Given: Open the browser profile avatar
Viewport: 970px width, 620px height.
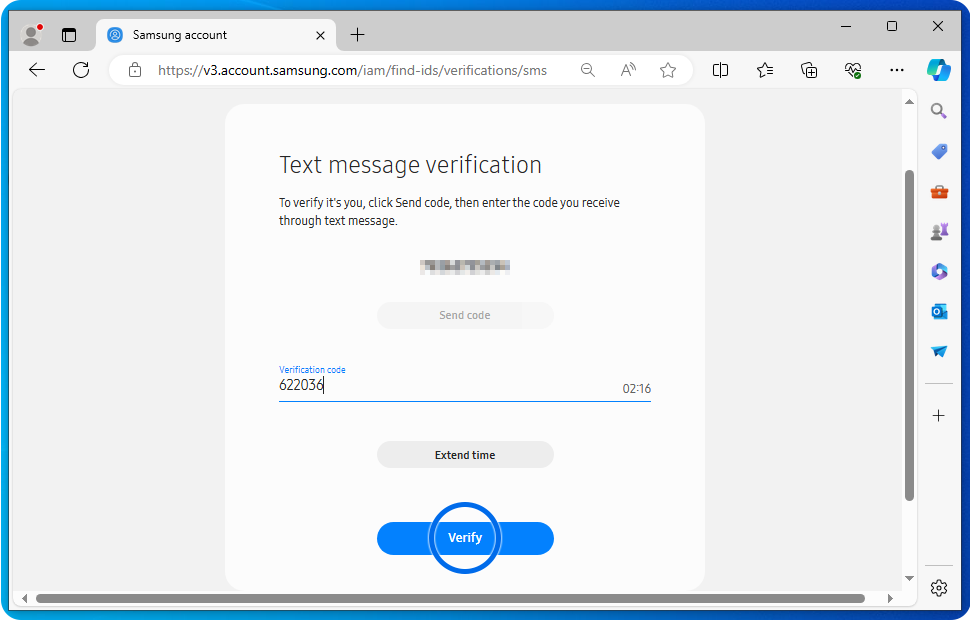Looking at the screenshot, I should click(31, 35).
